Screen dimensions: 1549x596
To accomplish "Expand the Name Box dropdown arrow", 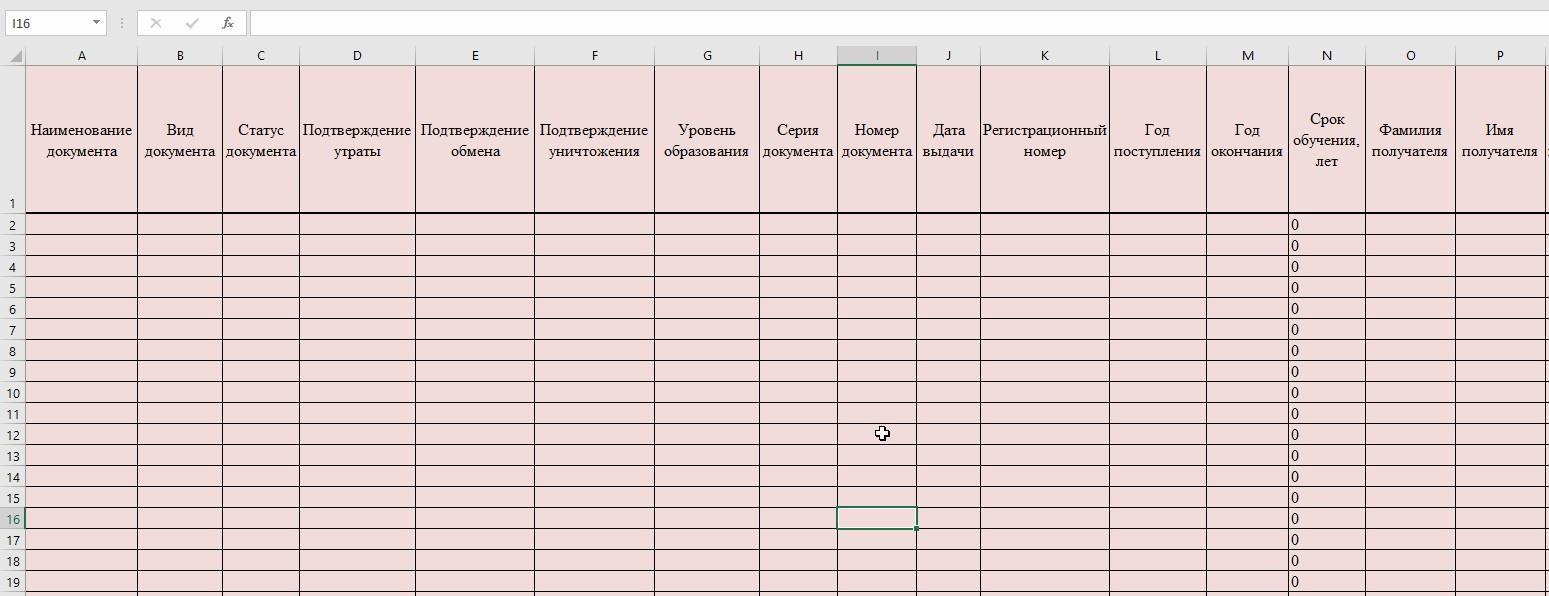I will [x=96, y=23].
